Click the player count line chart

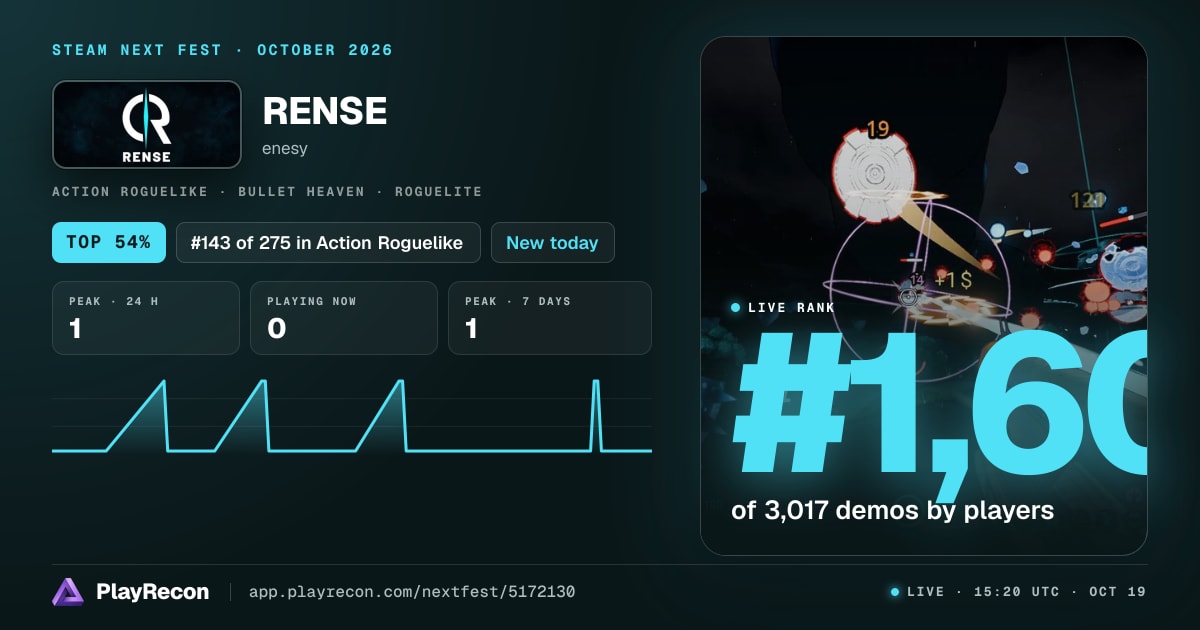[x=352, y=415]
